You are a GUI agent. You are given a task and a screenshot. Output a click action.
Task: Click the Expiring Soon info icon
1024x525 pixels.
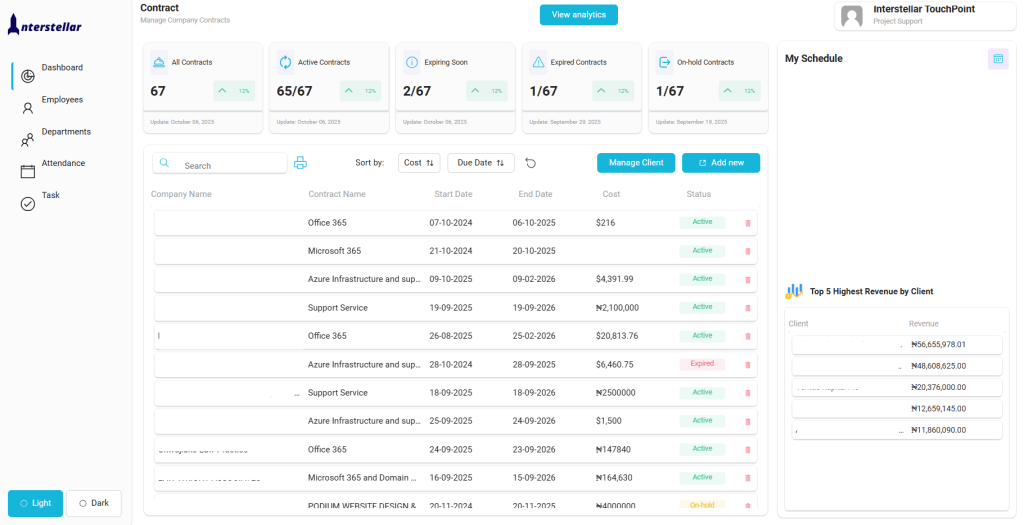click(412, 62)
